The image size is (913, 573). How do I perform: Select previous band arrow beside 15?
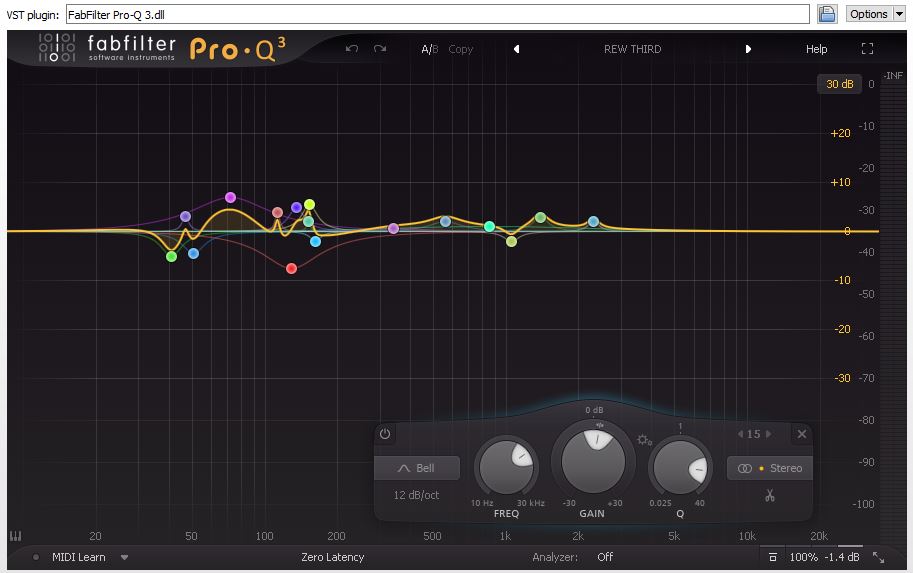point(740,434)
